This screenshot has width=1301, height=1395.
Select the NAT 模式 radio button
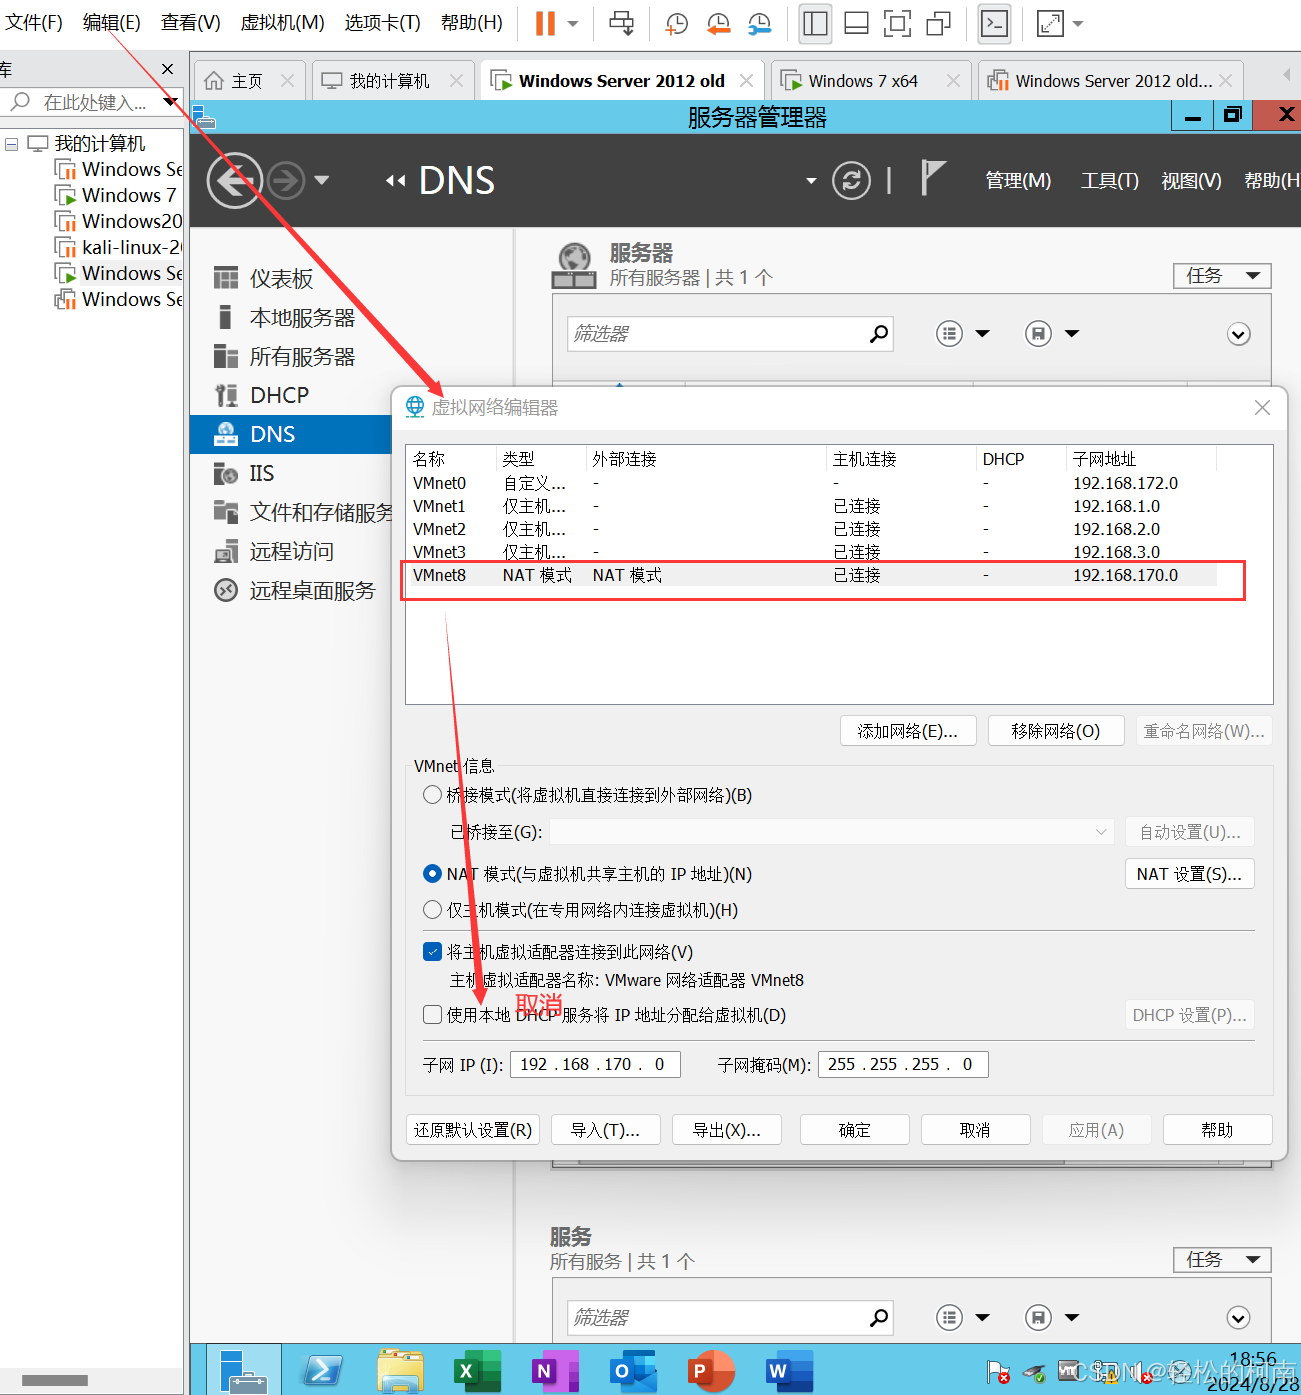432,874
